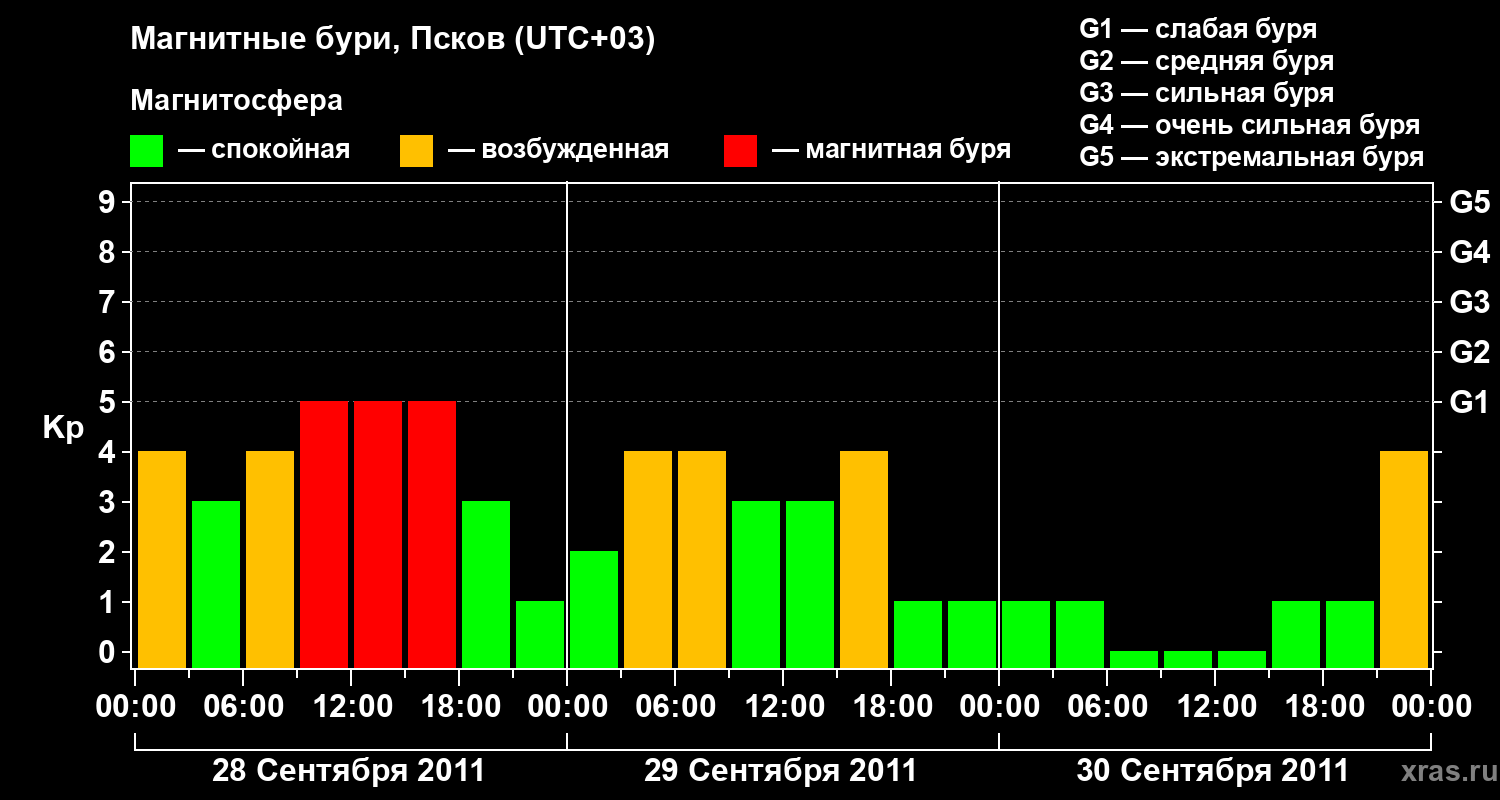Click the 'G4' label on right axis
The width and height of the screenshot is (1500, 800).
(1469, 253)
